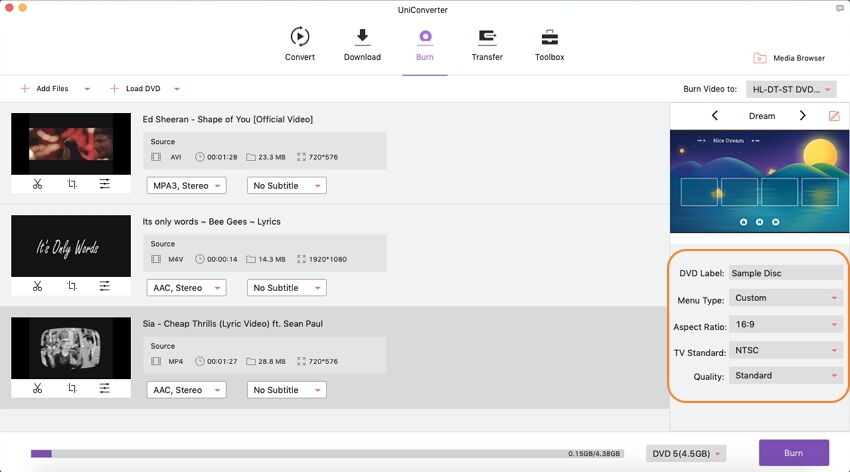Image resolution: width=850 pixels, height=472 pixels.
Task: Open effects settings for Its only words video
Action: [x=105, y=286]
